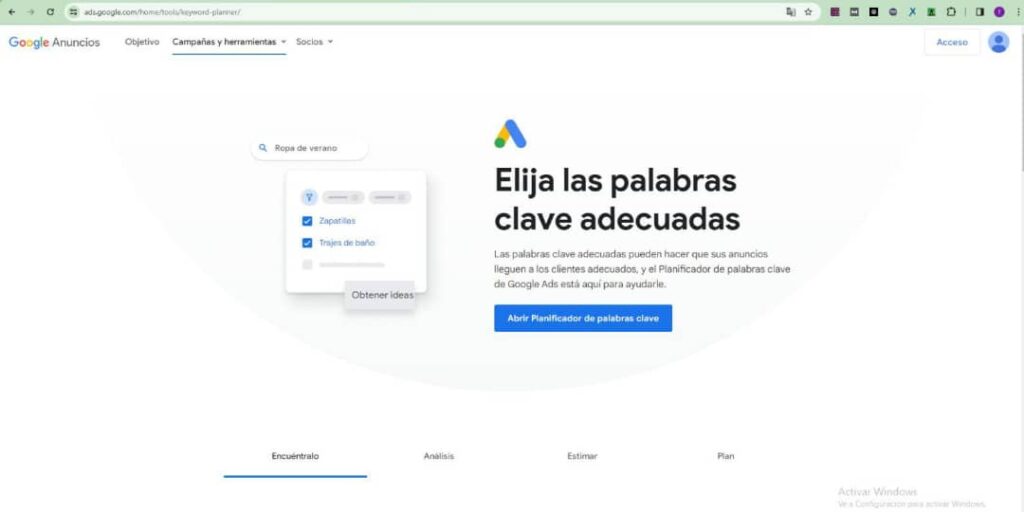This screenshot has width=1024, height=512.
Task: Open site information icon in address bar
Action: tap(74, 12)
